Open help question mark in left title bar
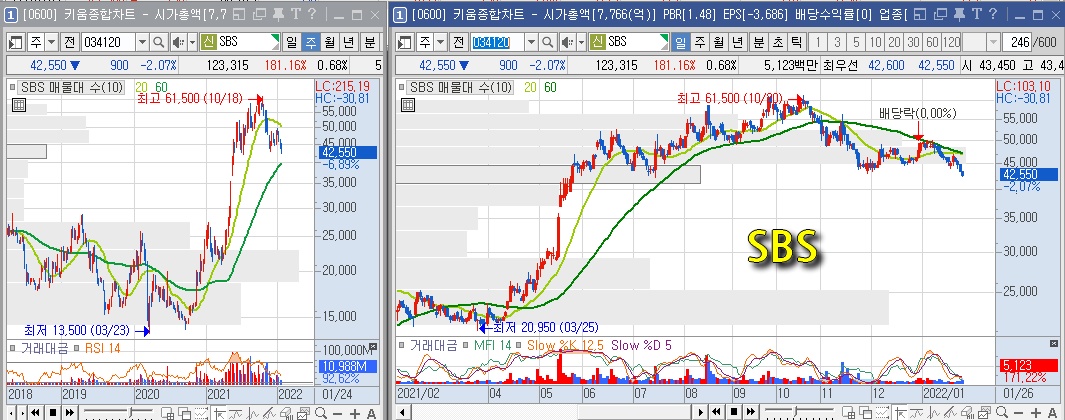The height and width of the screenshot is (420, 1065). click(x=312, y=14)
